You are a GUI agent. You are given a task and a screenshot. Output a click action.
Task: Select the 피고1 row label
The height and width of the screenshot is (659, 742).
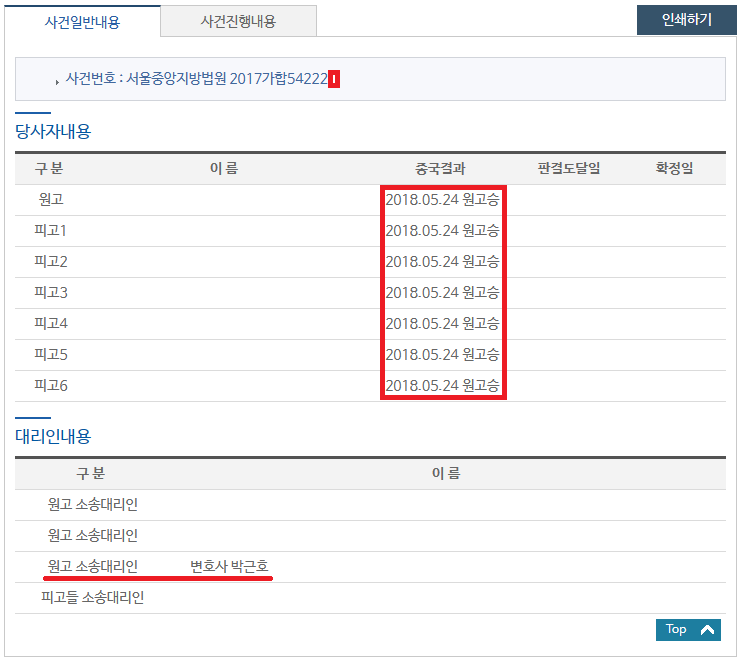(51, 231)
